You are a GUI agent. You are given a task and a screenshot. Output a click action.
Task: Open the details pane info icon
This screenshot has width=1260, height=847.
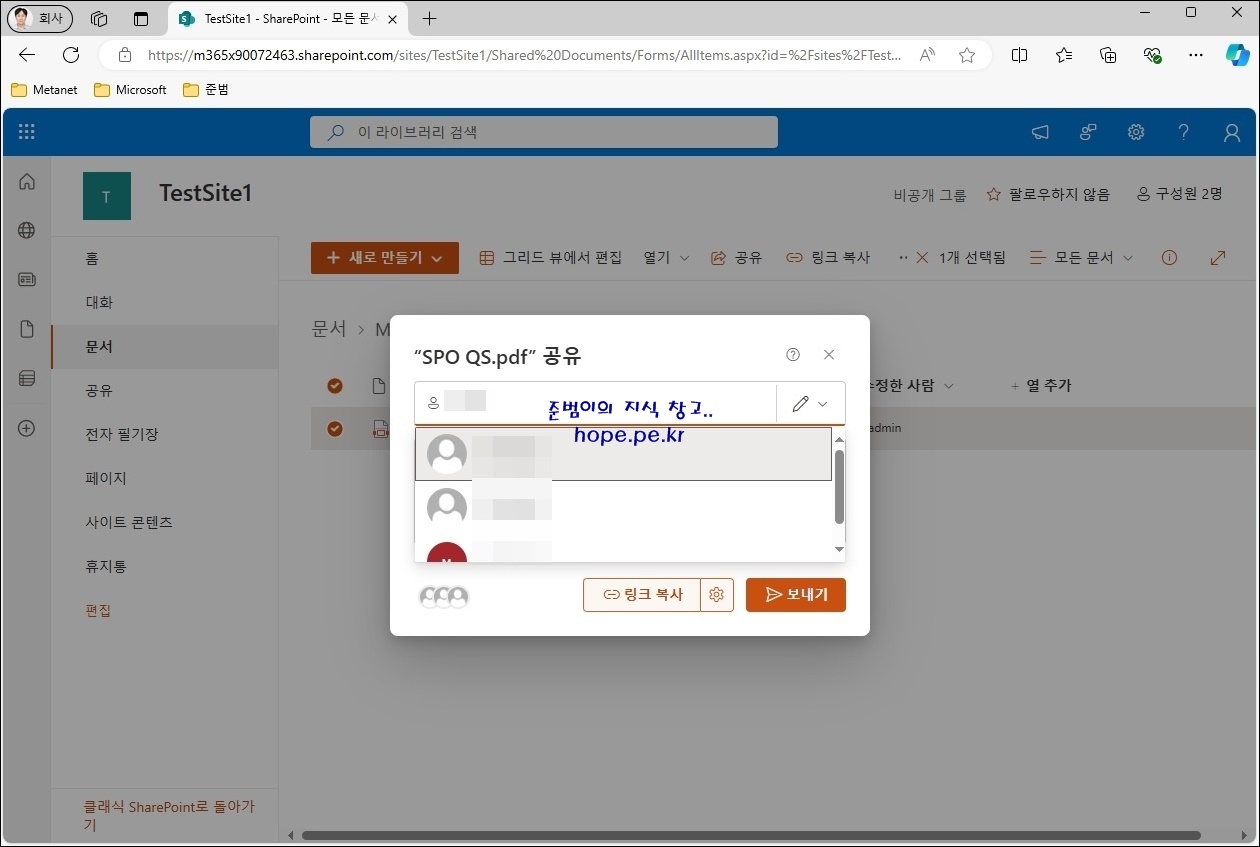point(1169,257)
